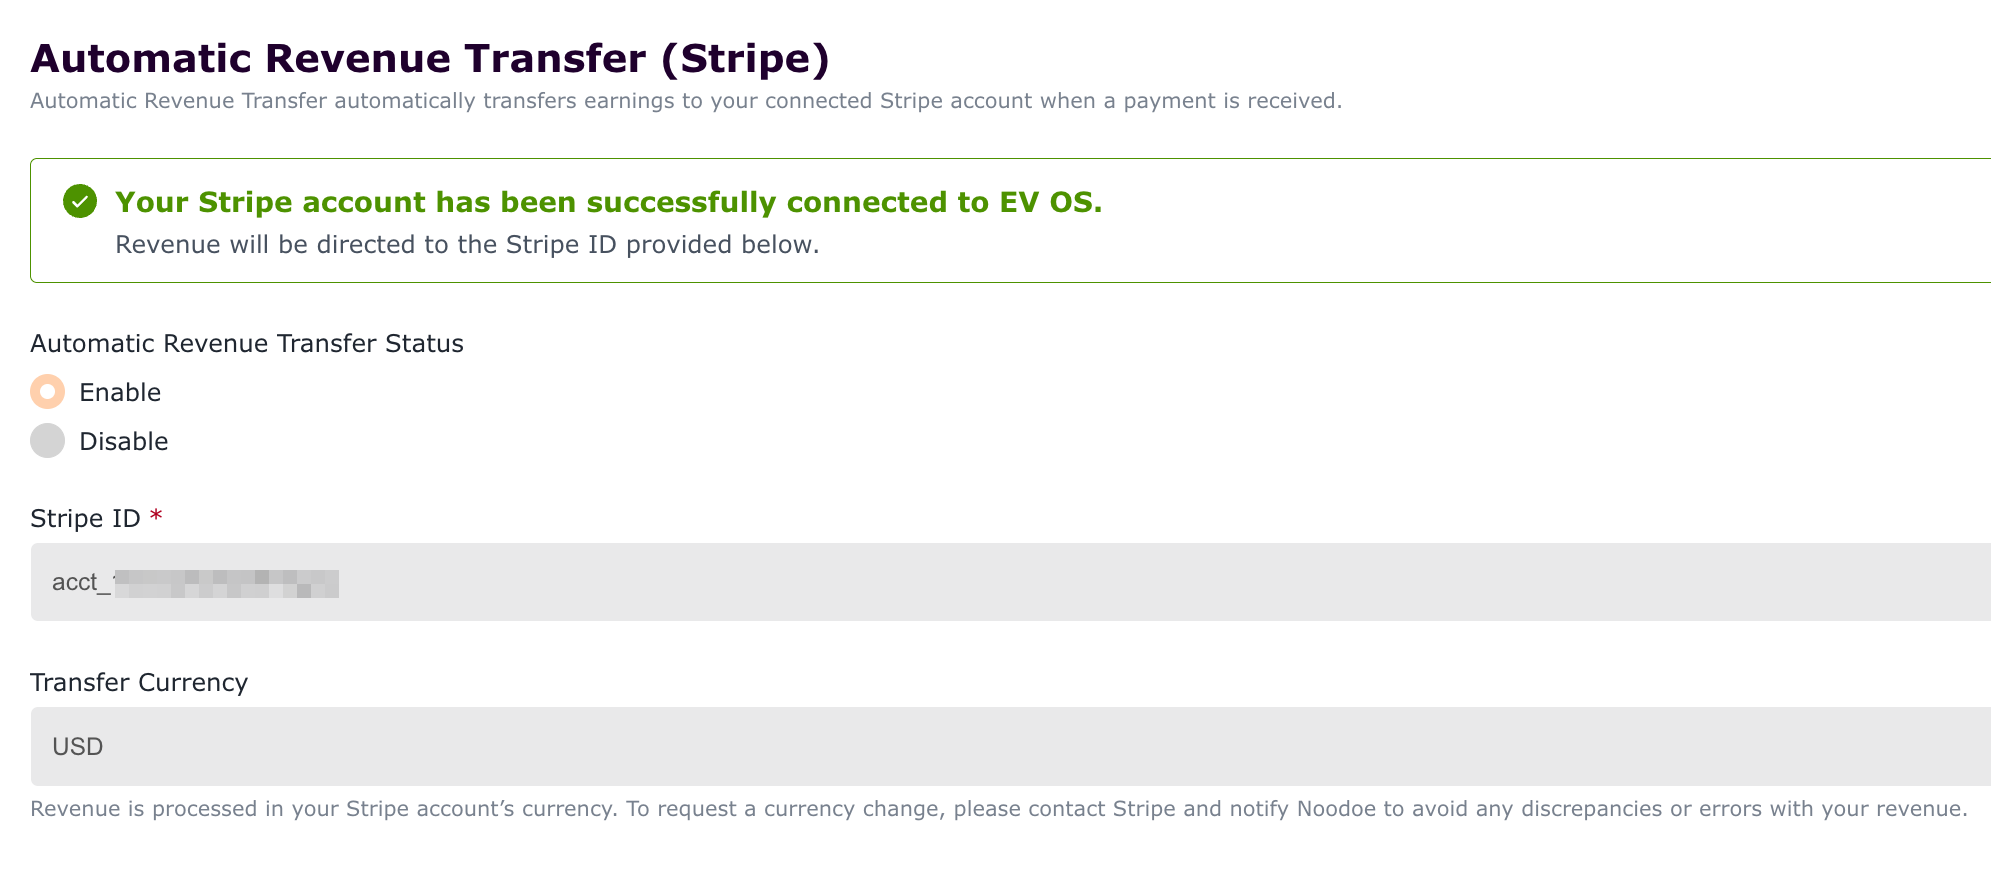Click the green success checkmark icon

click(x=80, y=202)
